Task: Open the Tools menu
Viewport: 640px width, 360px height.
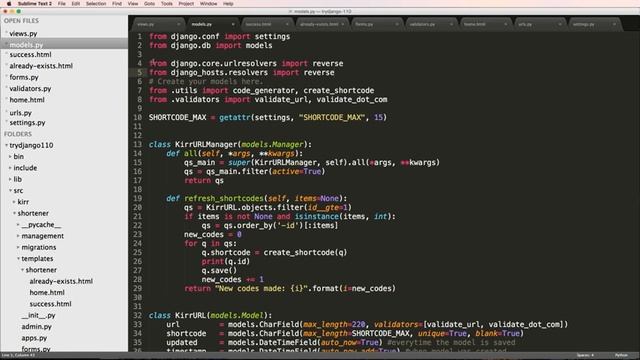Action: coord(167,3)
